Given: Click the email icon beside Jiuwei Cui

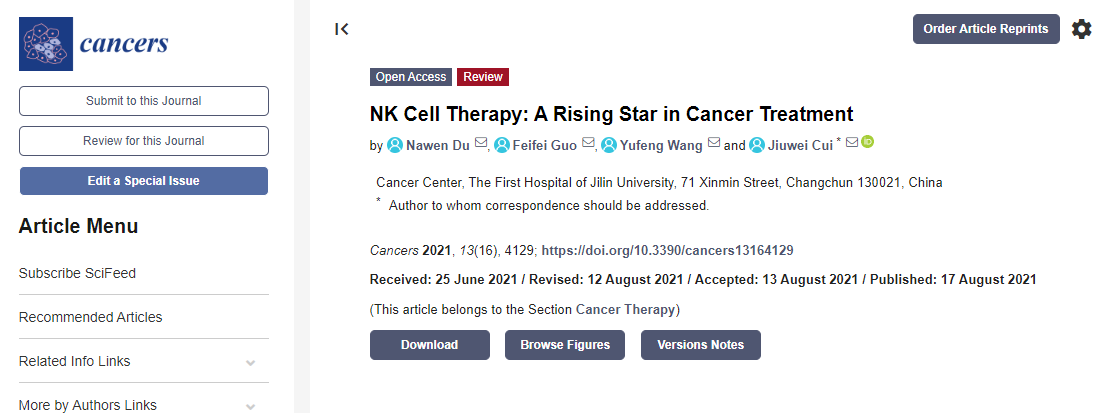Looking at the screenshot, I should pyautogui.click(x=852, y=143).
